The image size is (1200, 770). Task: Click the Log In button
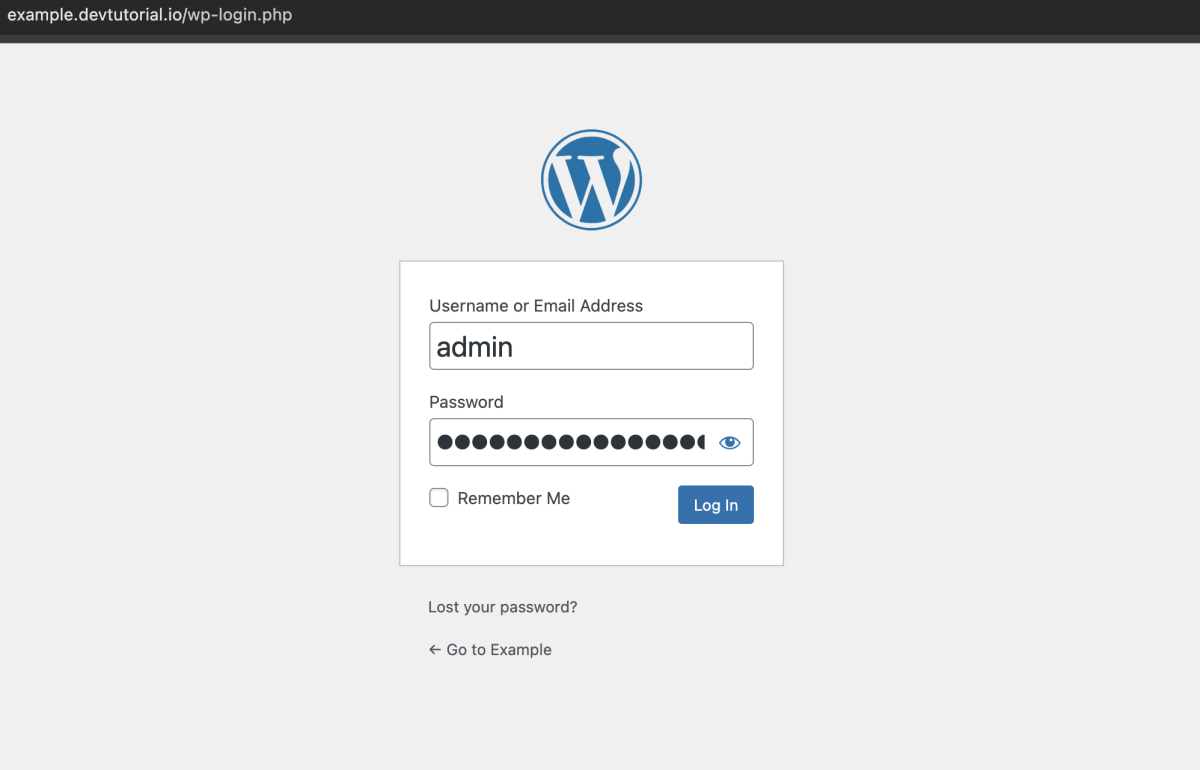pyautogui.click(x=716, y=505)
